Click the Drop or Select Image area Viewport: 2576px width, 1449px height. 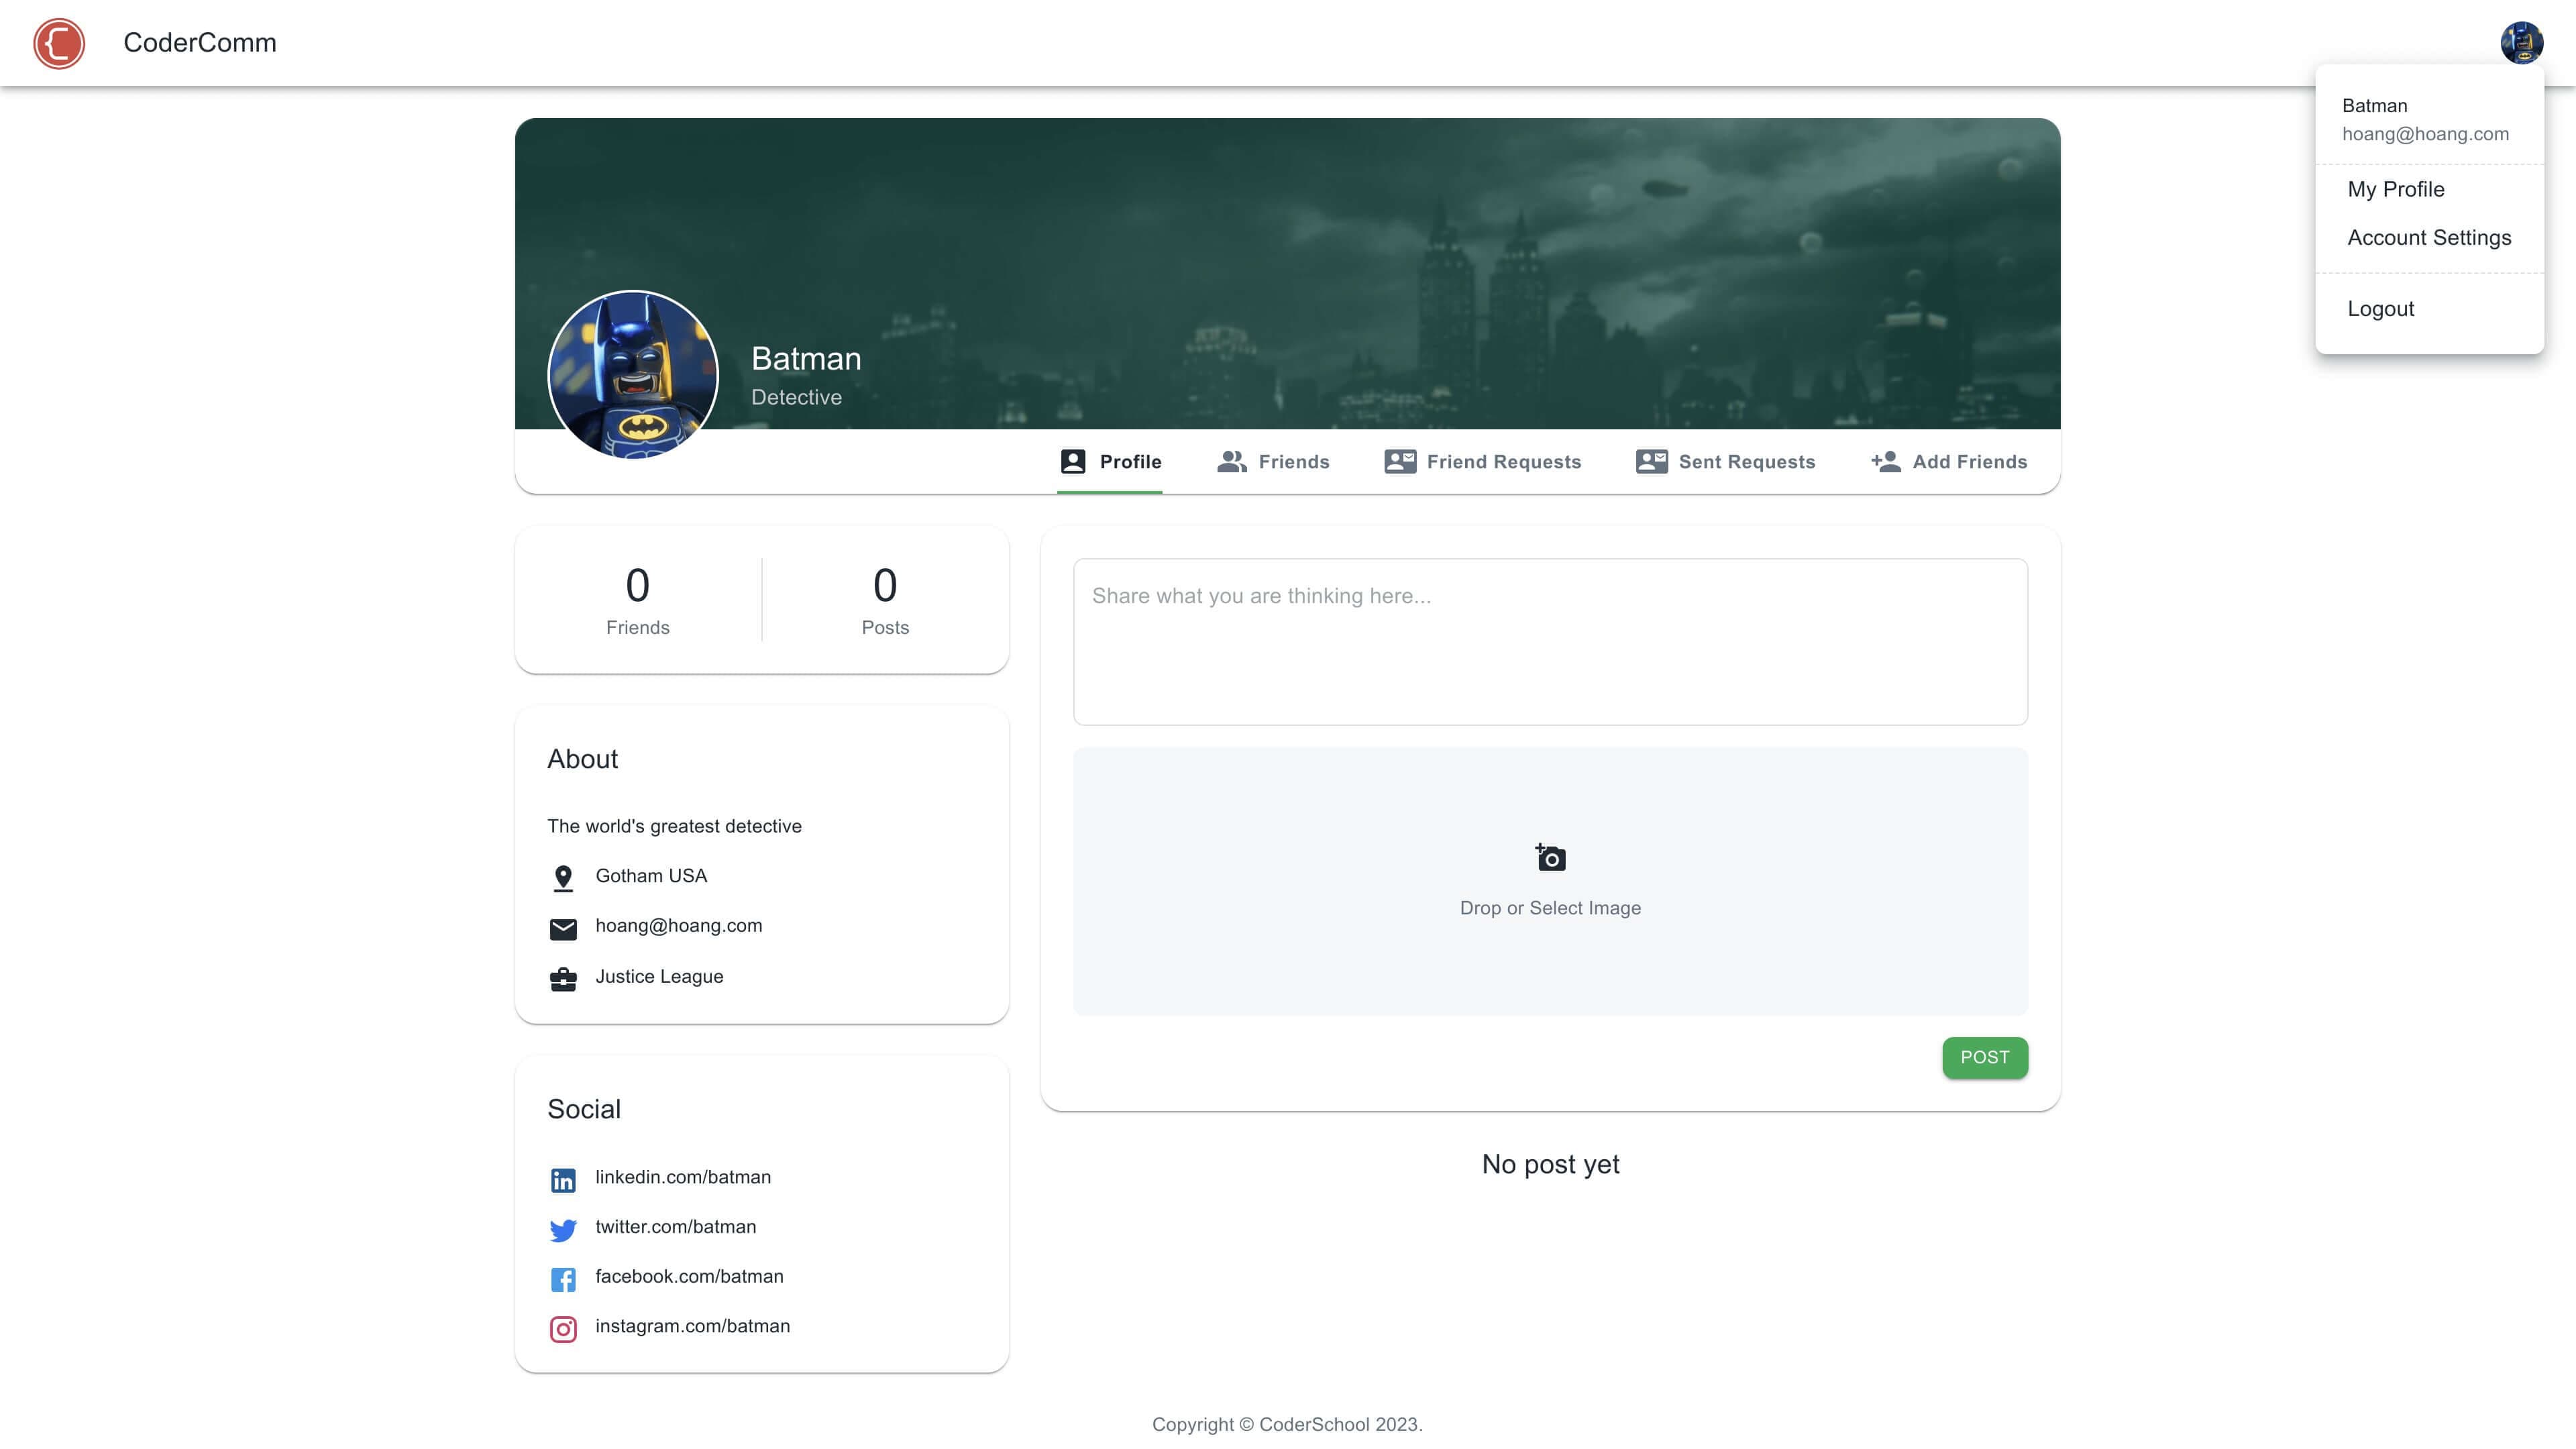[1550, 881]
